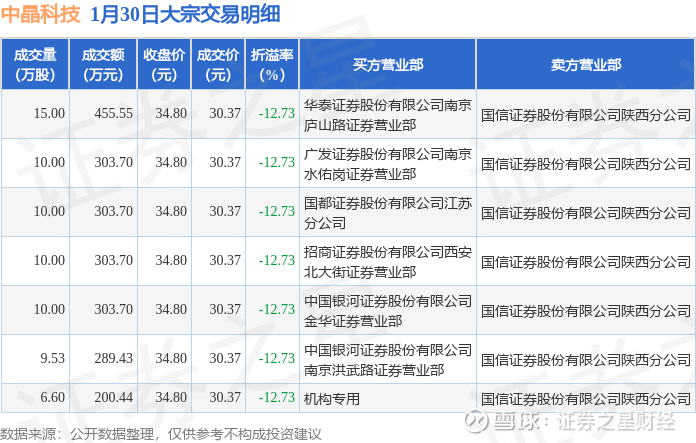
Task: Click seller 国信证券陕西分公司 in the 289.43 row
Action: [585, 359]
